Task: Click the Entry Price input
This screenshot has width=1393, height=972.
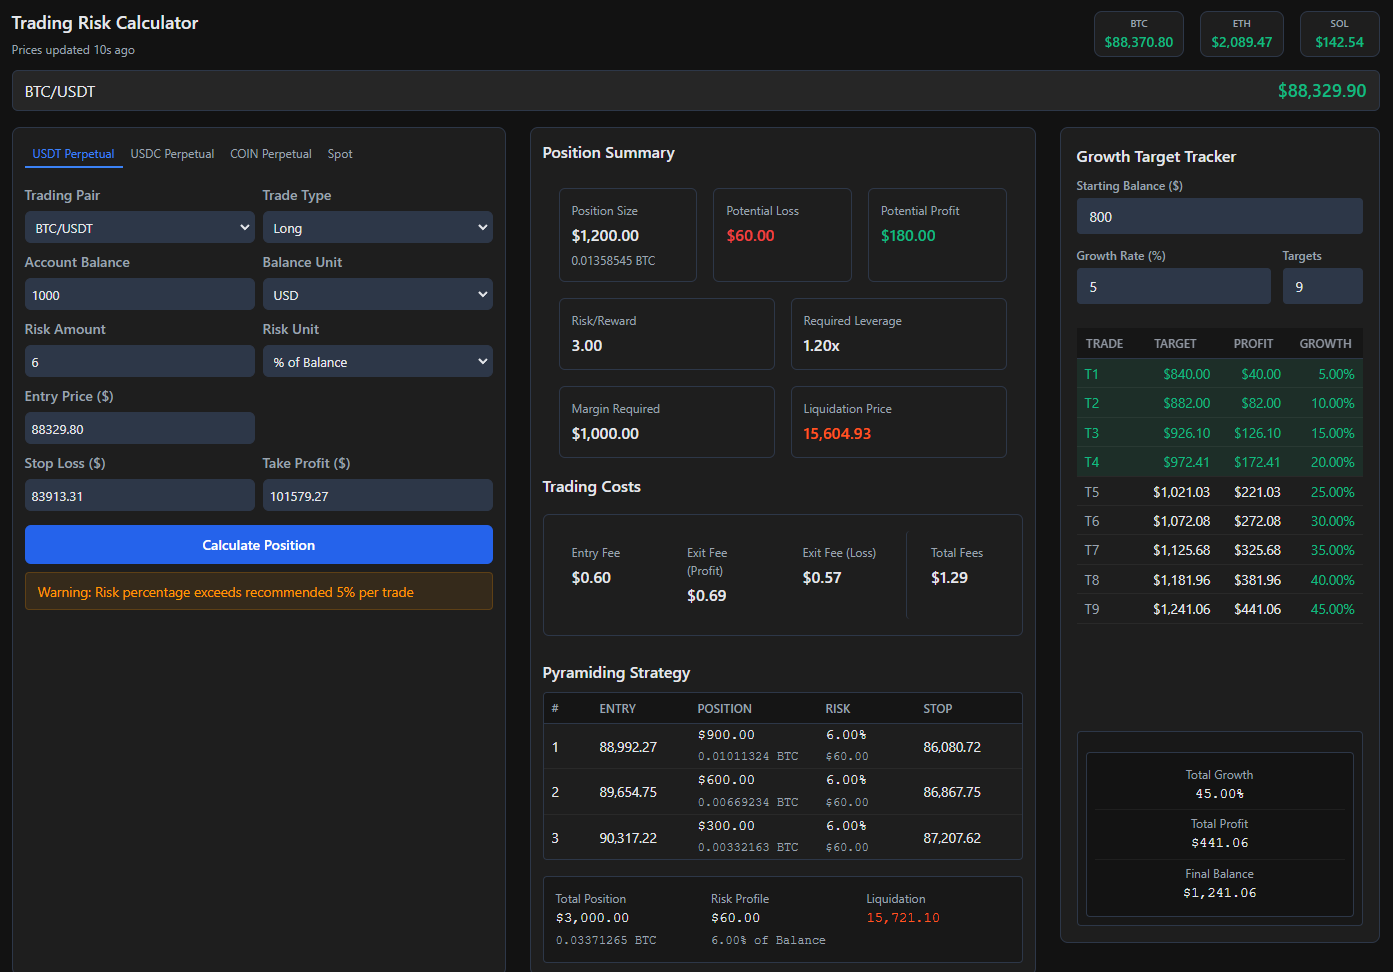Action: coord(140,429)
